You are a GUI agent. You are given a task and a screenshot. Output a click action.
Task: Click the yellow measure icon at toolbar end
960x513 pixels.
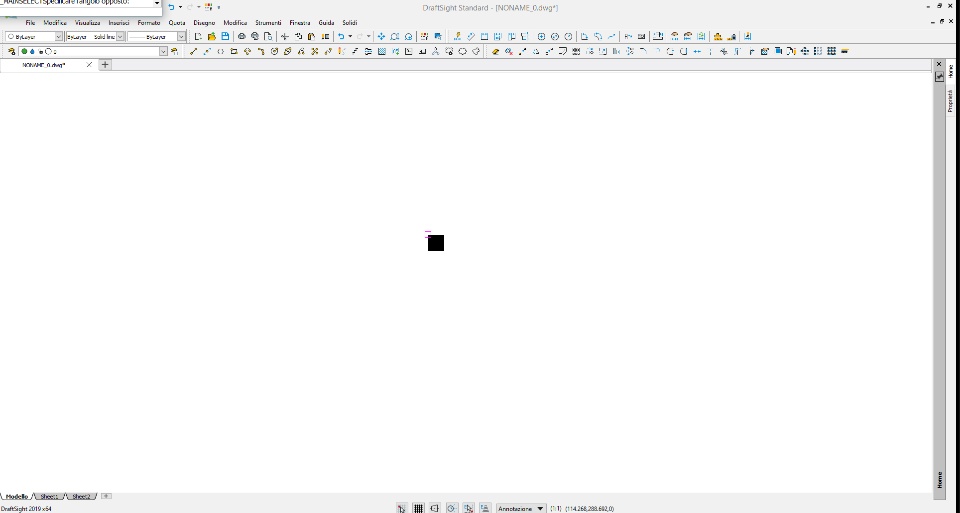pos(845,51)
